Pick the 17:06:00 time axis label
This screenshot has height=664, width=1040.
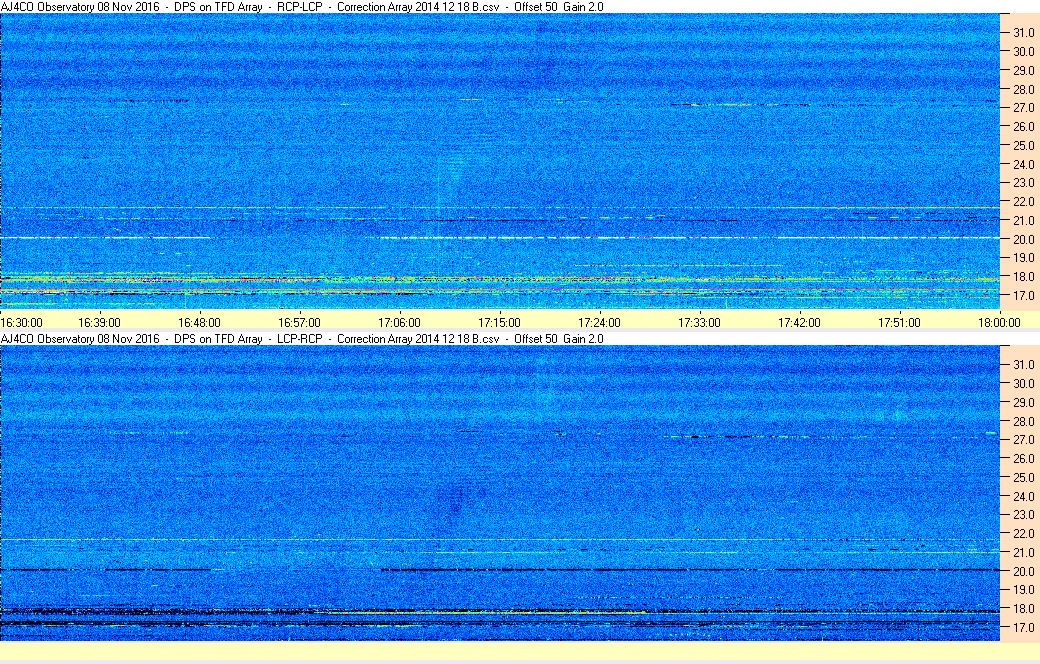399,322
